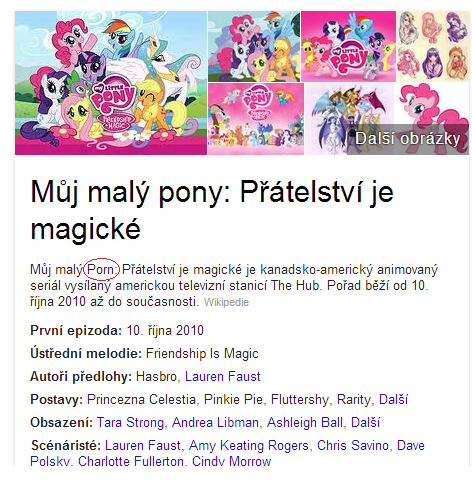Open the Ashleigh Ball link
Viewport: 472px width, 484px height.
point(305,423)
